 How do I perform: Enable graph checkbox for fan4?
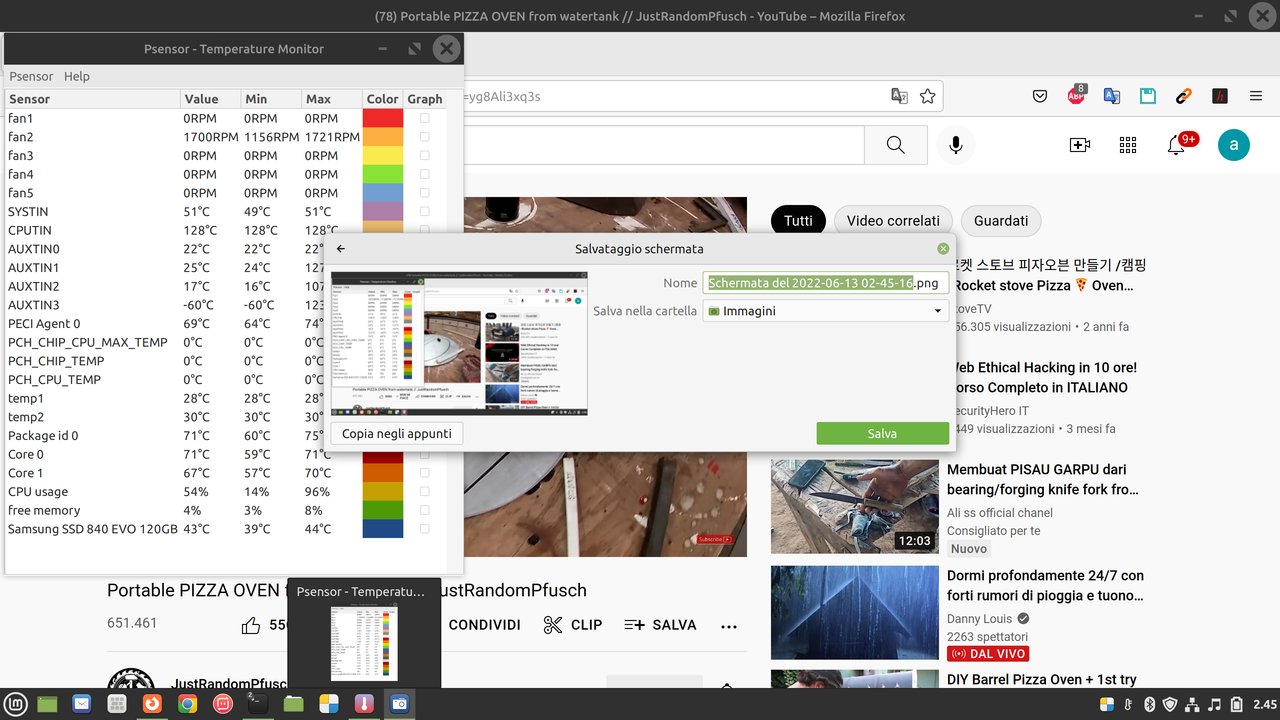tap(424, 174)
